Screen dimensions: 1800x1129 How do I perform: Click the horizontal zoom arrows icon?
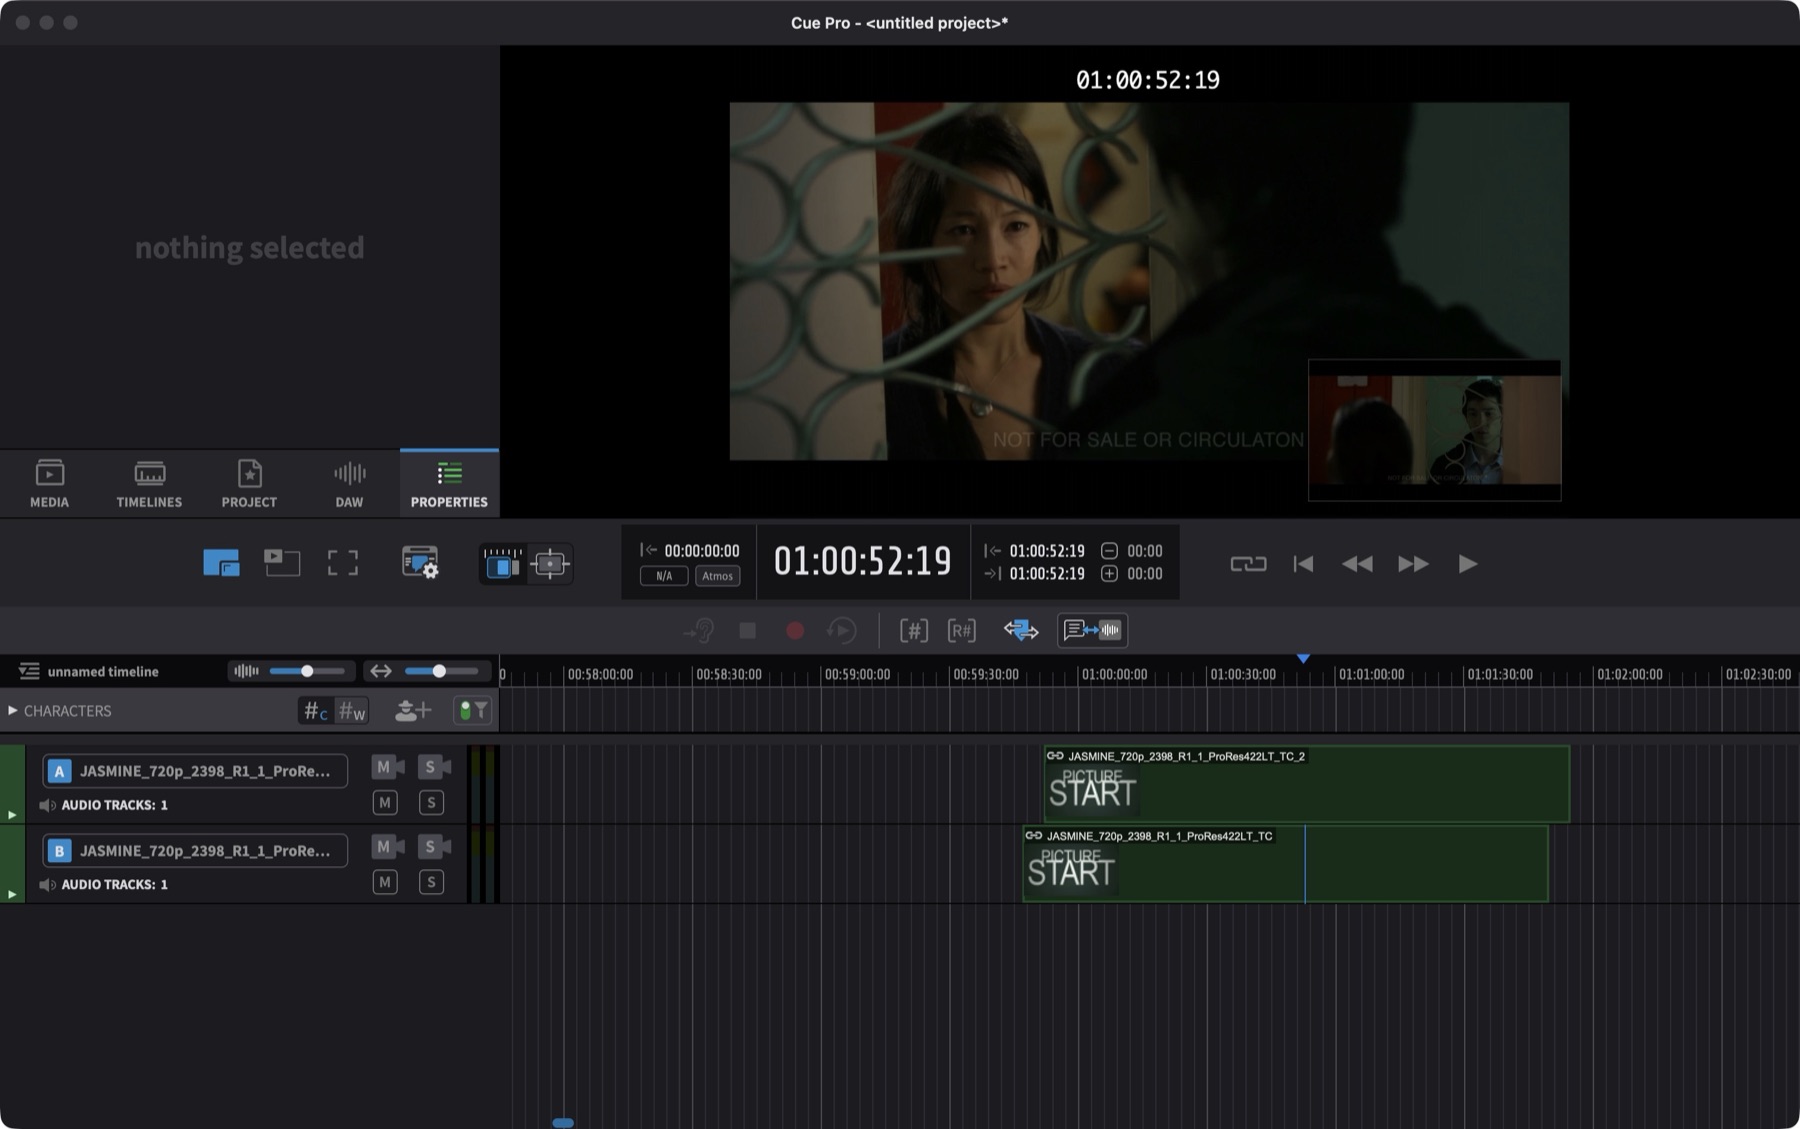(x=381, y=671)
